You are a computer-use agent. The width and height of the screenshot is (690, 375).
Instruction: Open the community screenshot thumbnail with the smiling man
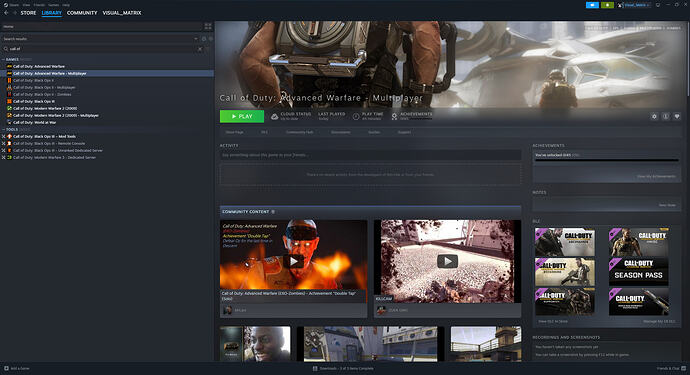255,344
